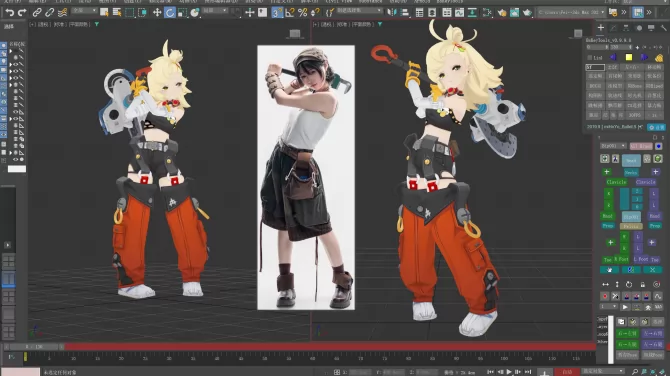Open Select by Name list icon
Screen dimensions: 670x376
pyautogui.click(x=116, y=13)
